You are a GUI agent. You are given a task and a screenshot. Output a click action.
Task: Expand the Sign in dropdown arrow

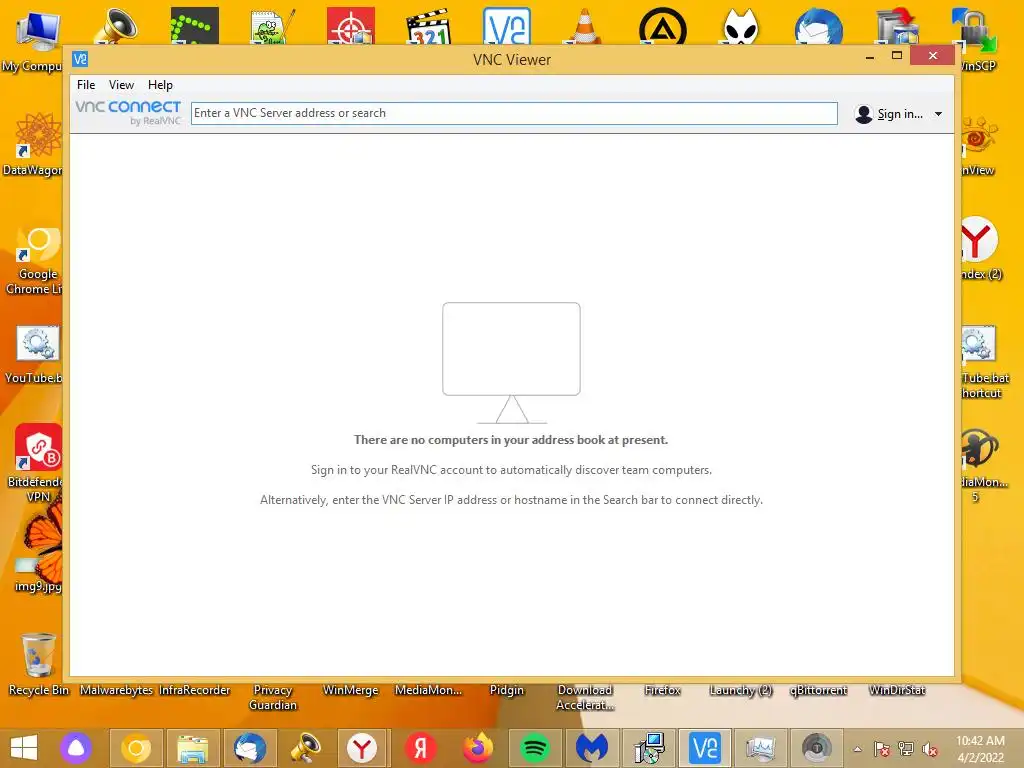pyautogui.click(x=938, y=114)
